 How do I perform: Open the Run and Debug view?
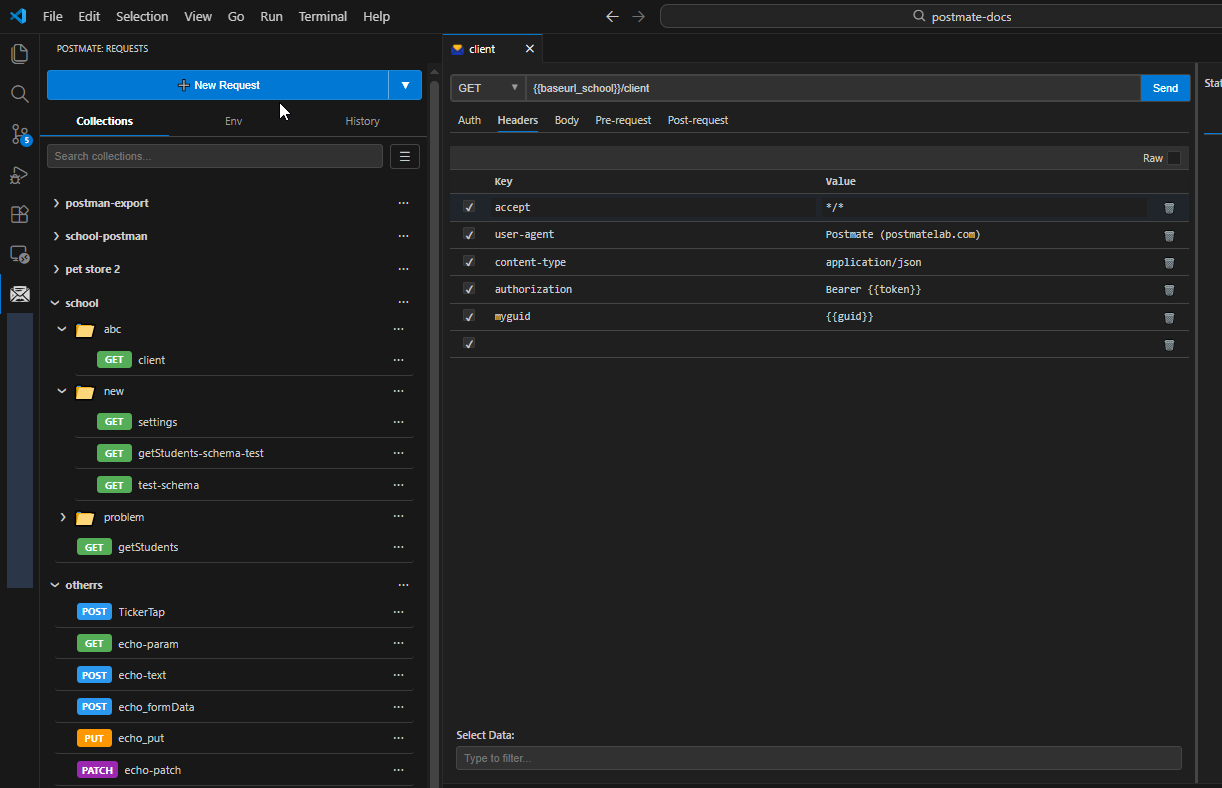pos(19,175)
